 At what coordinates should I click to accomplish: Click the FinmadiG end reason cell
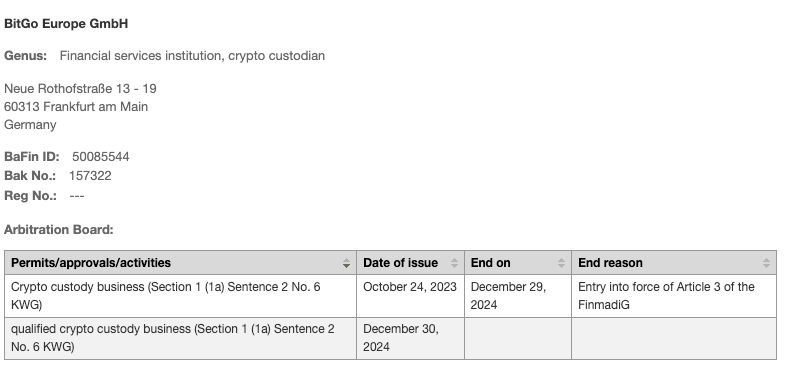point(674,296)
